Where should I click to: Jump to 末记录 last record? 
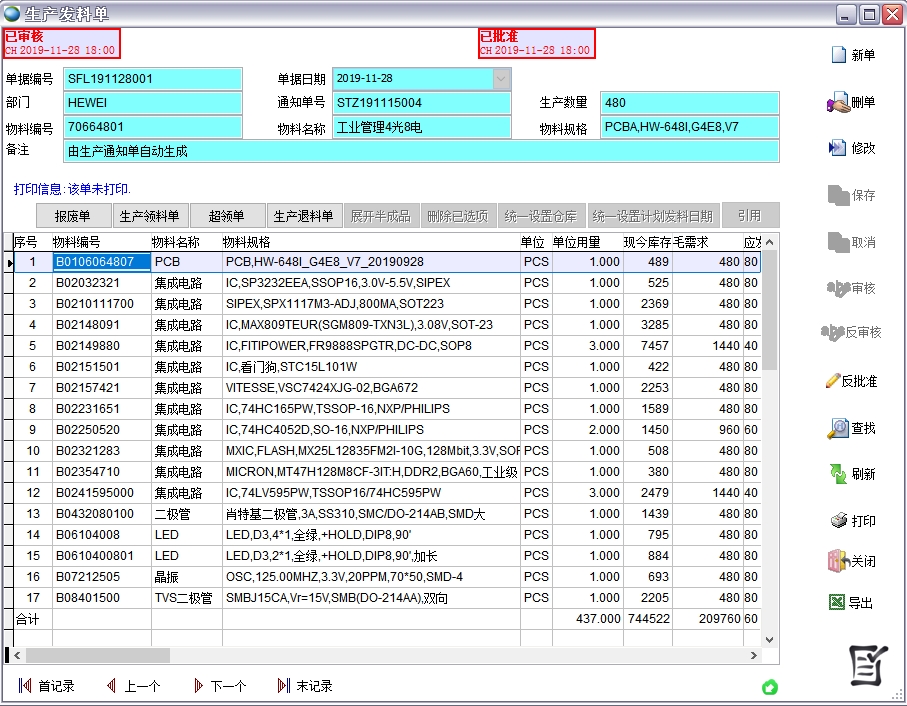(305, 686)
